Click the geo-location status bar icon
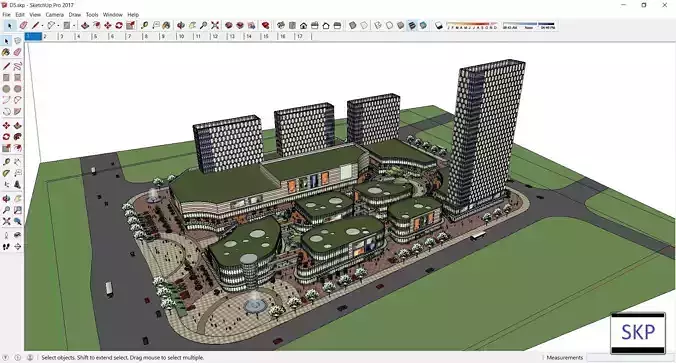676x363 pixels. click(6, 357)
